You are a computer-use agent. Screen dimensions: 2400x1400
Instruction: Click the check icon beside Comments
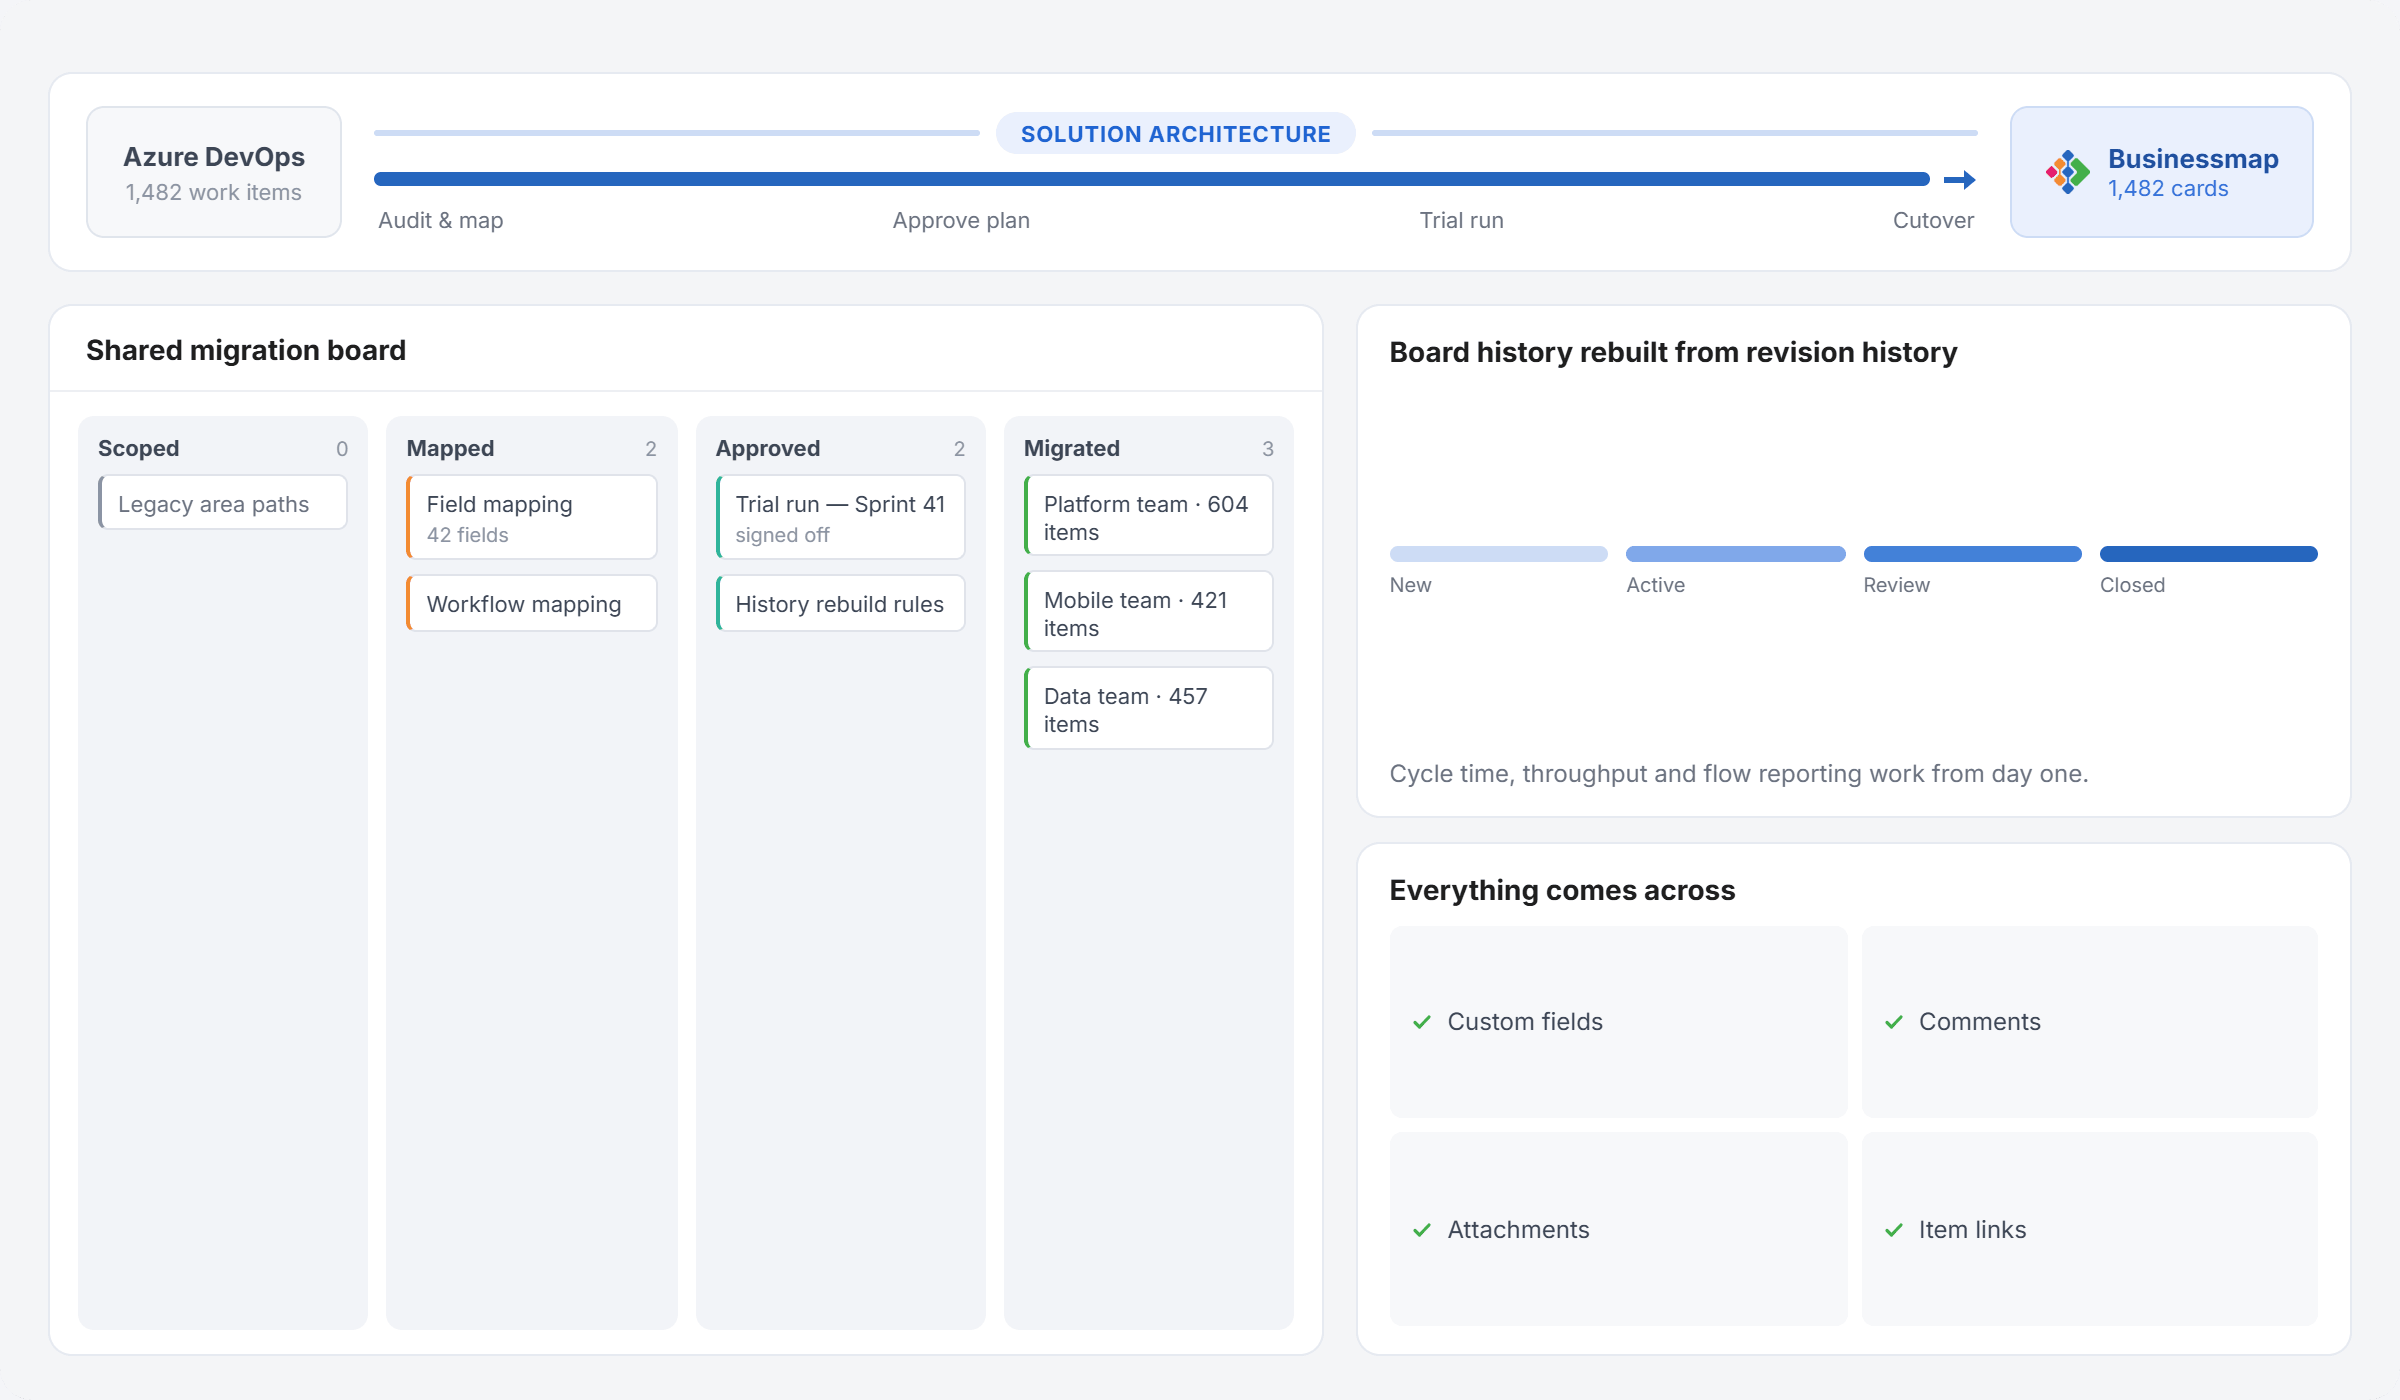[x=1893, y=1022]
